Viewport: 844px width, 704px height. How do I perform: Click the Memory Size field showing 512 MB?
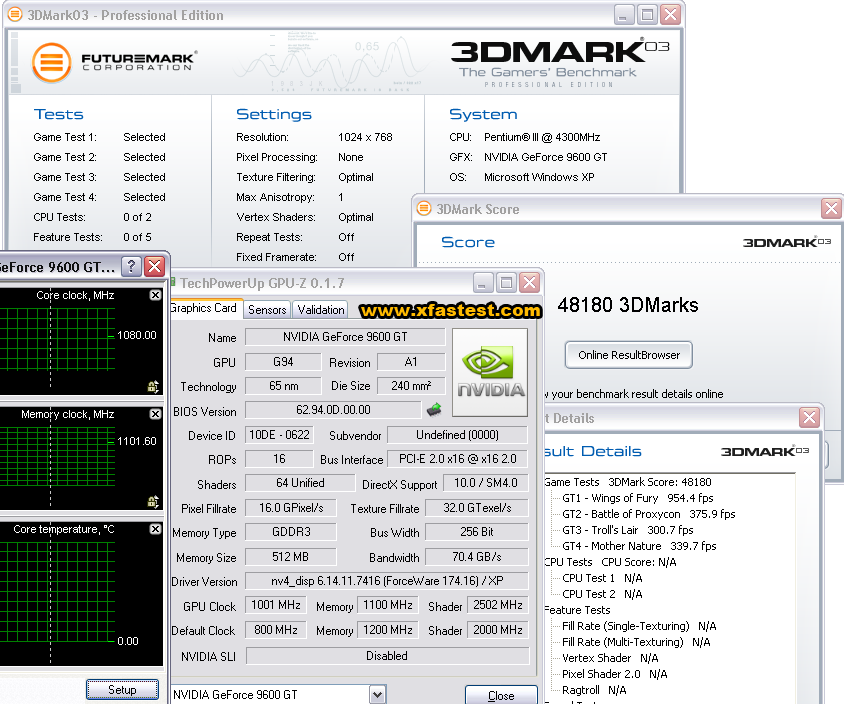(291, 557)
